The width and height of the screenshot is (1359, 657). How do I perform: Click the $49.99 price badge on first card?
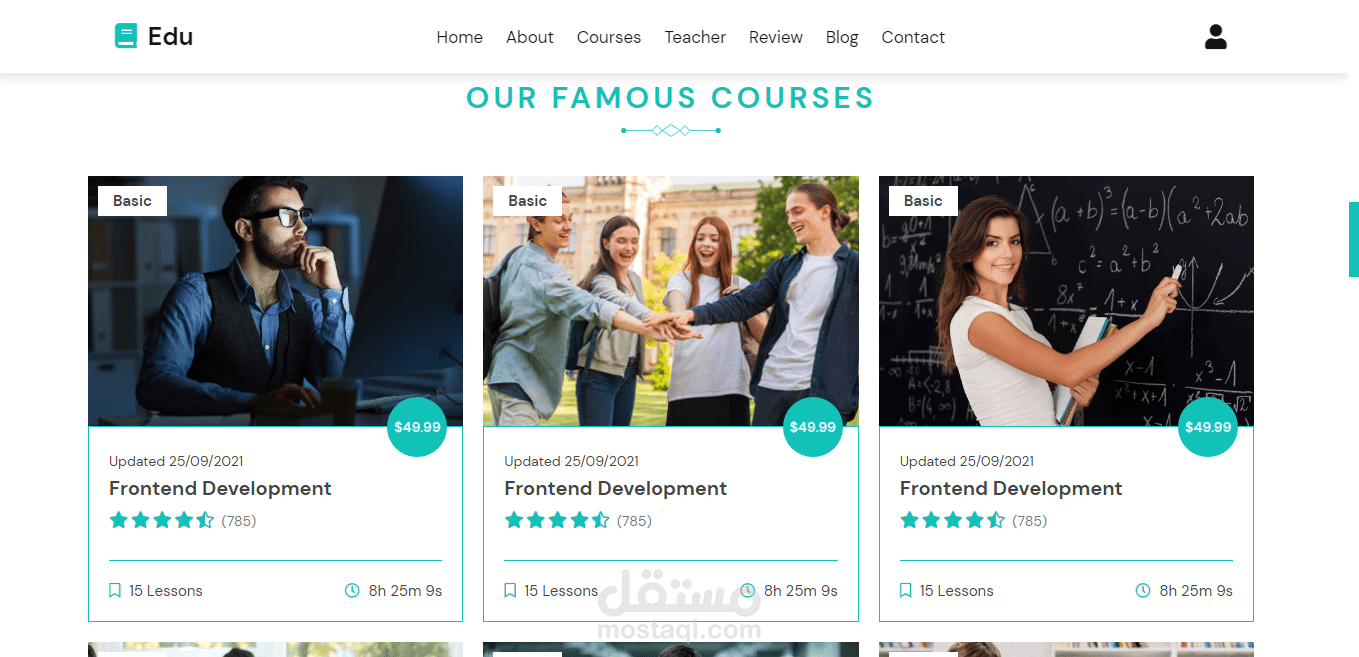tap(417, 427)
